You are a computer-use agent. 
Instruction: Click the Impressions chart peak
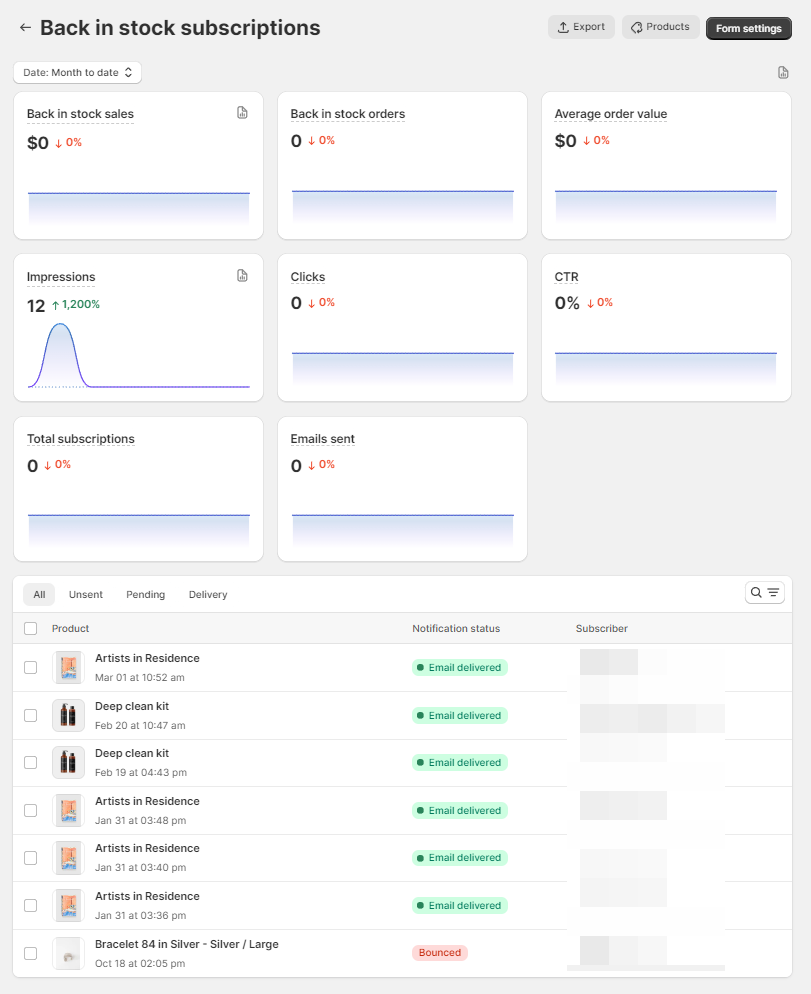tap(60, 325)
